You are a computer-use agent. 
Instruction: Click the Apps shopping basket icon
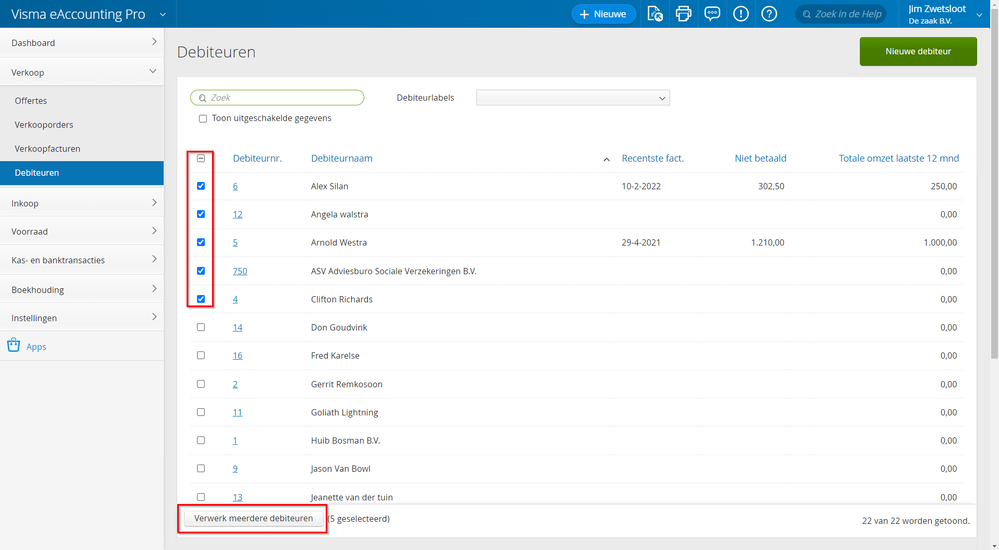click(x=14, y=346)
